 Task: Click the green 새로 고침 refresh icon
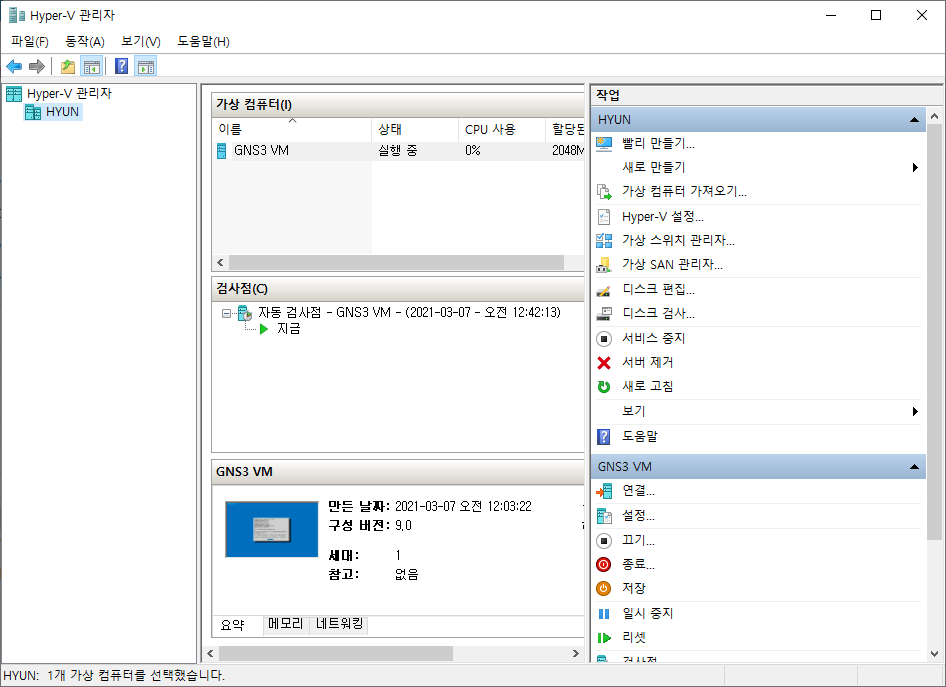tap(604, 387)
